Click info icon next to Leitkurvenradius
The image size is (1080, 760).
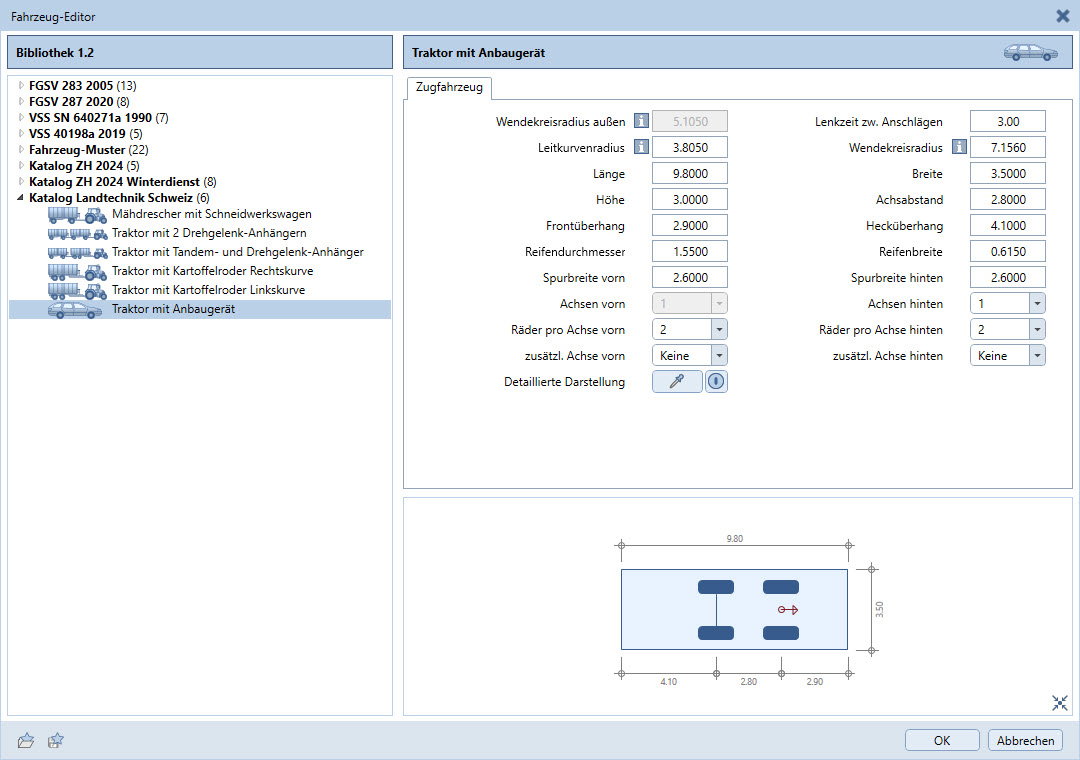tap(641, 147)
